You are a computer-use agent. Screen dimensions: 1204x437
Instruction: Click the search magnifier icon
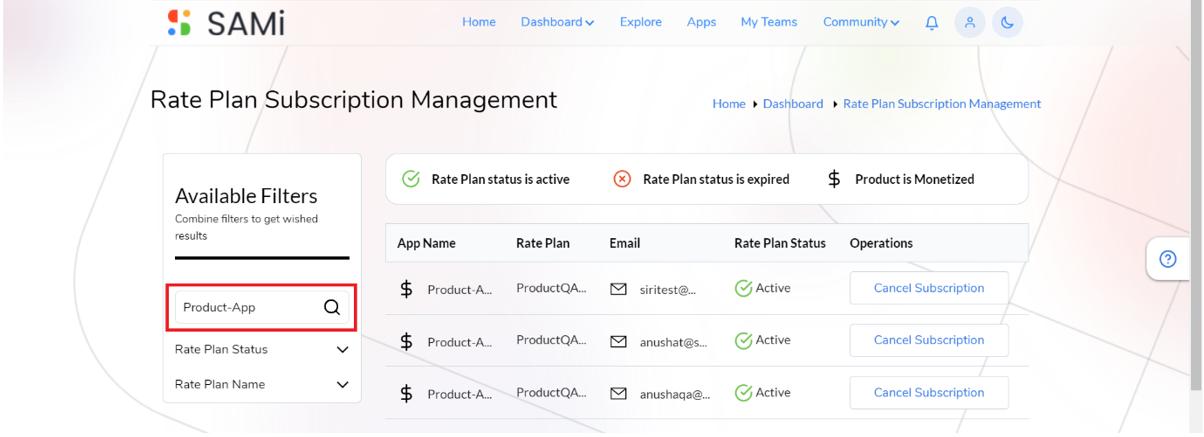(x=332, y=307)
